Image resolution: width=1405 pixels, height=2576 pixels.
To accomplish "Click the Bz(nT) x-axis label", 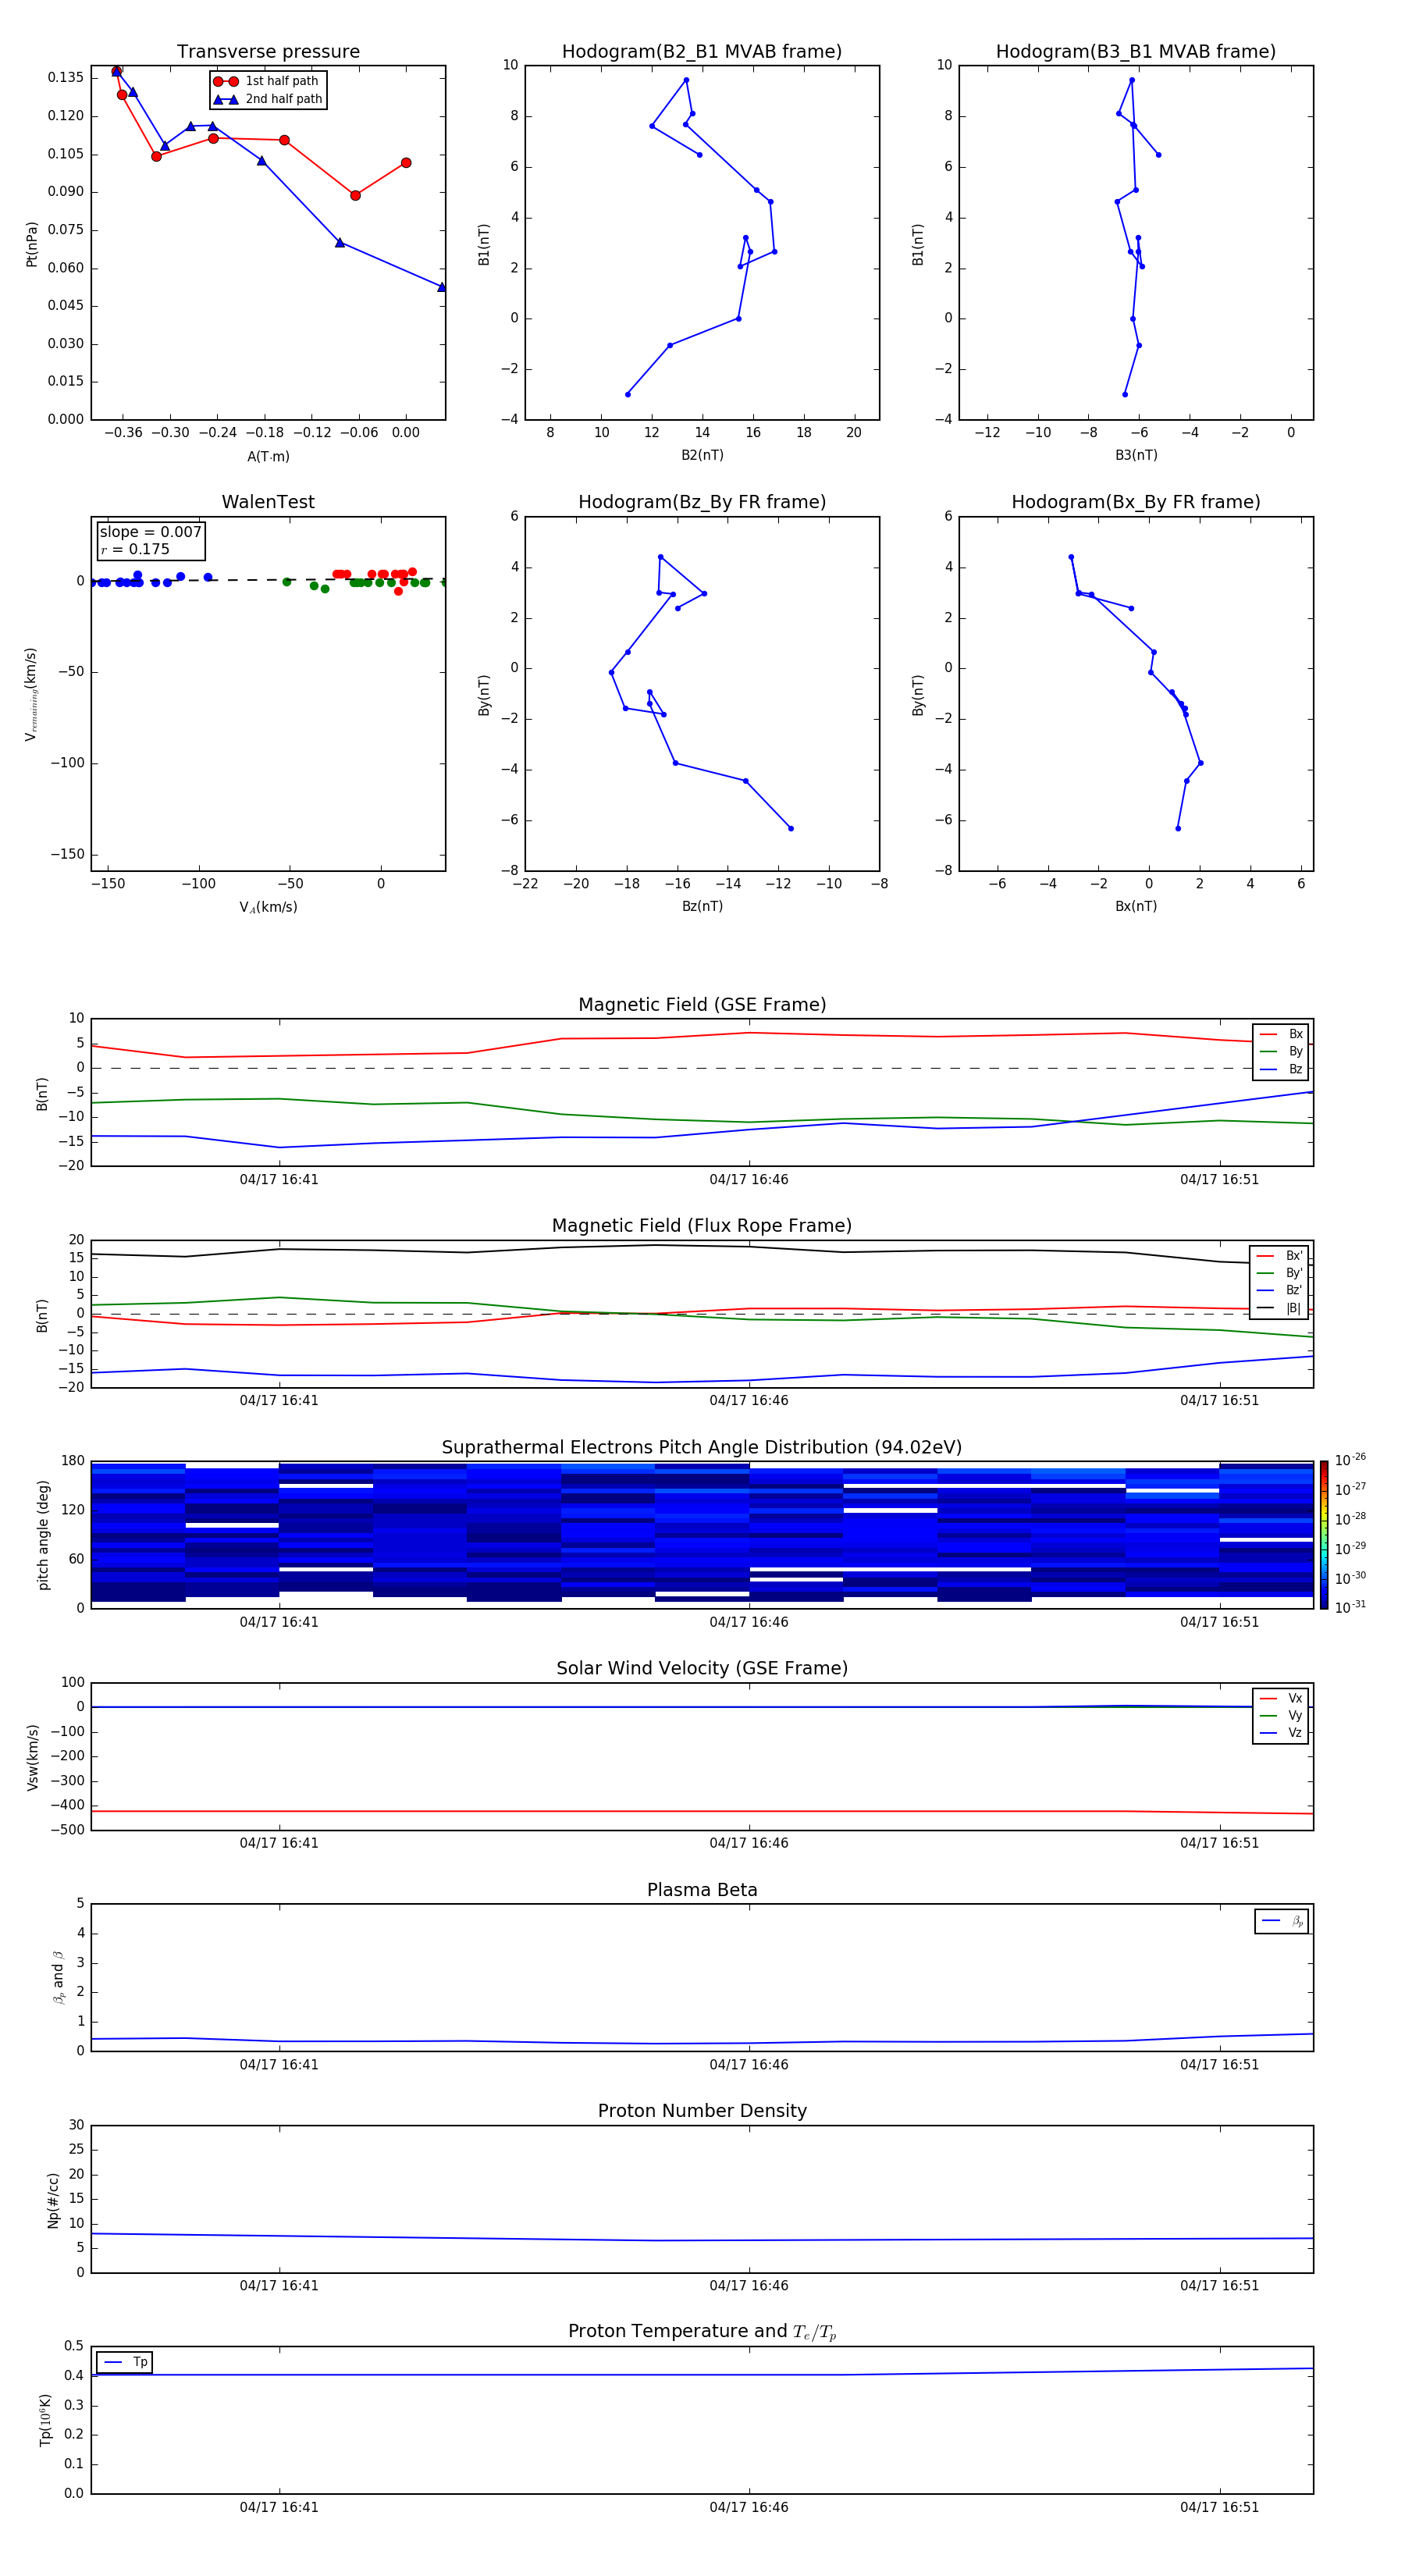I will click(702, 906).
